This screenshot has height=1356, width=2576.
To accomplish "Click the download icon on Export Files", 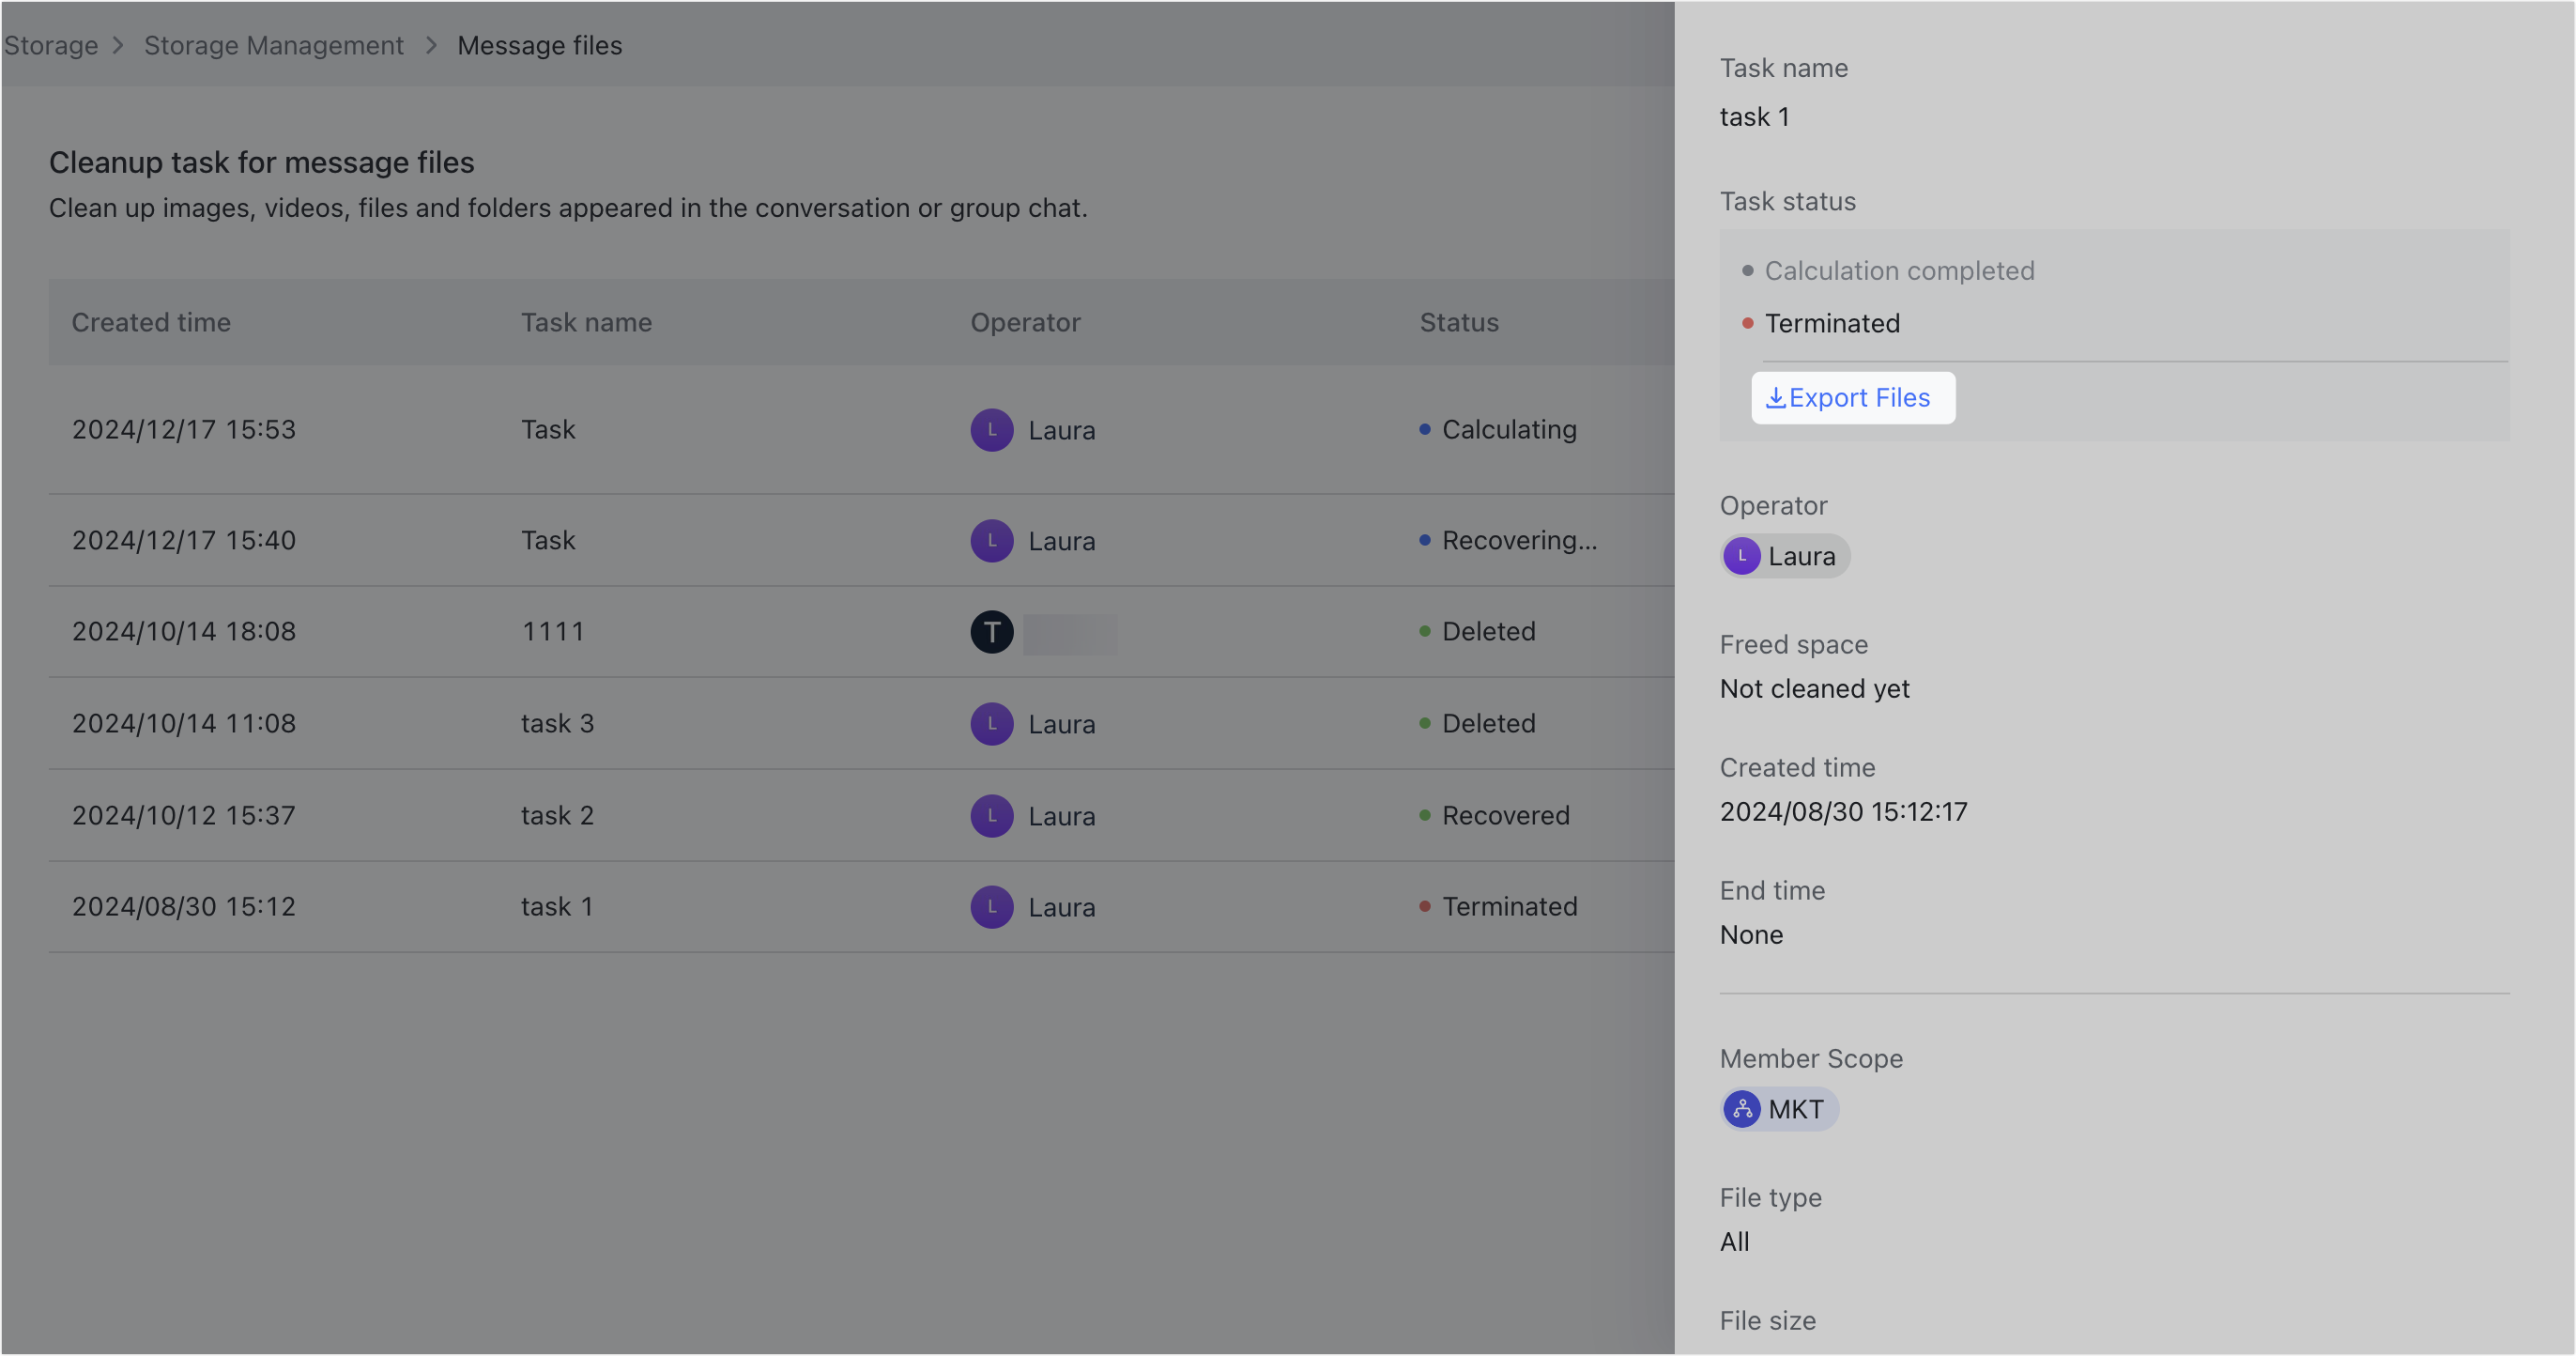I will pos(1775,398).
